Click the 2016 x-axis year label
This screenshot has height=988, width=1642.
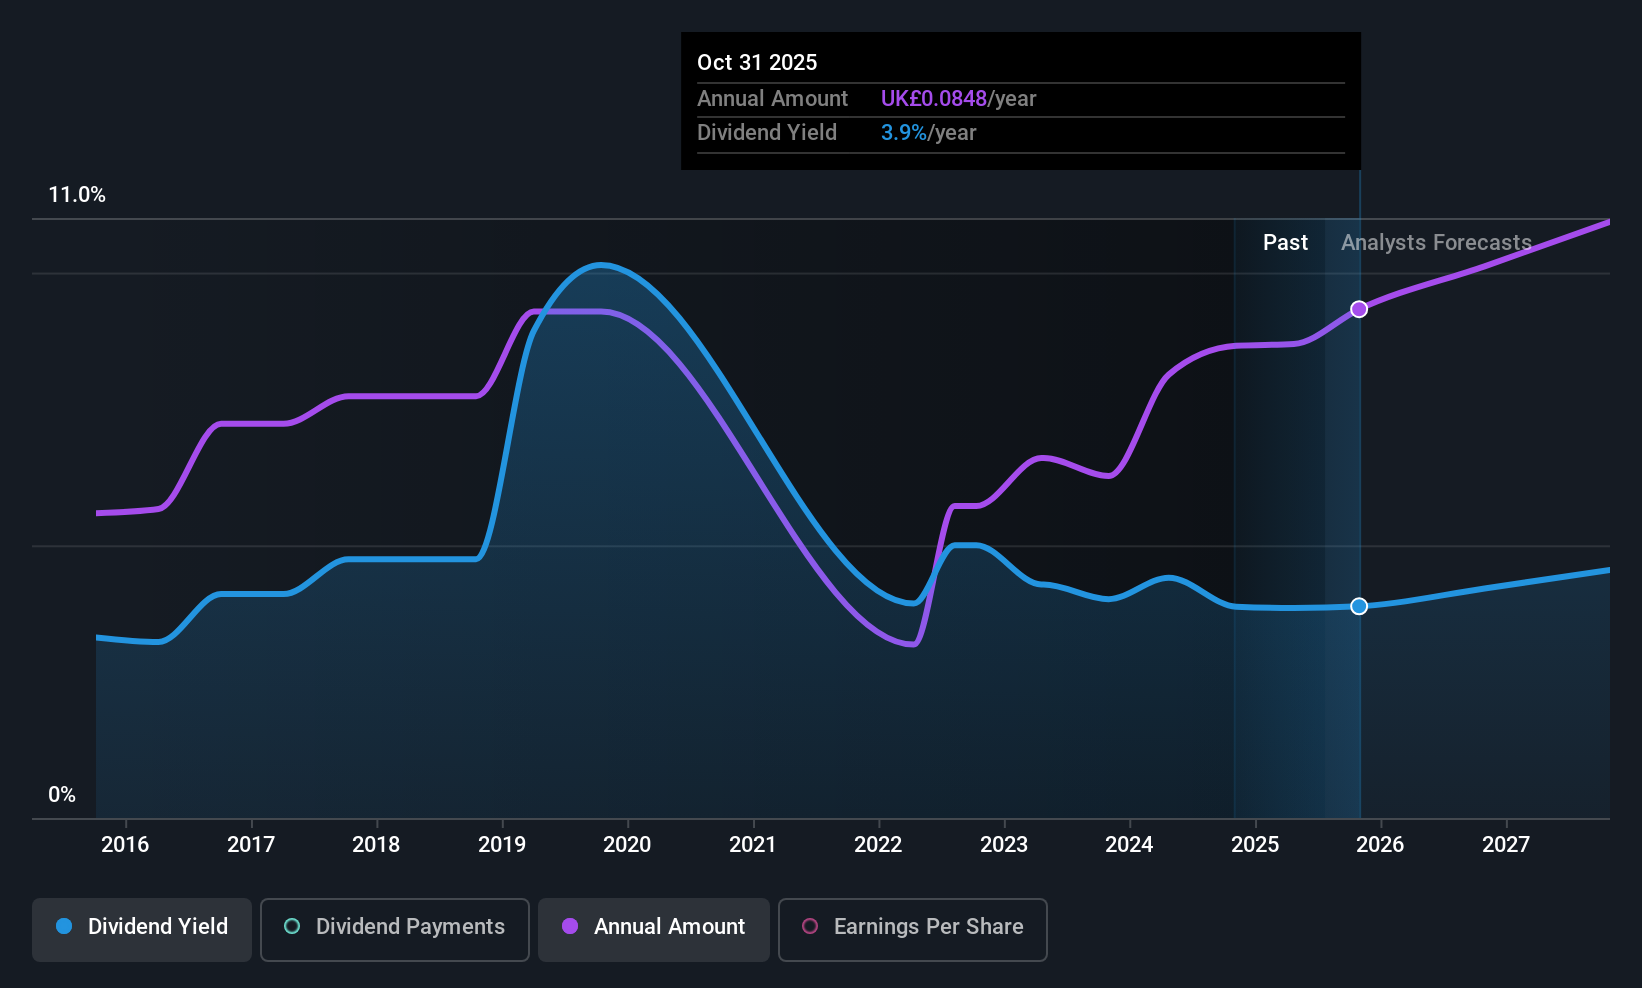tap(125, 844)
